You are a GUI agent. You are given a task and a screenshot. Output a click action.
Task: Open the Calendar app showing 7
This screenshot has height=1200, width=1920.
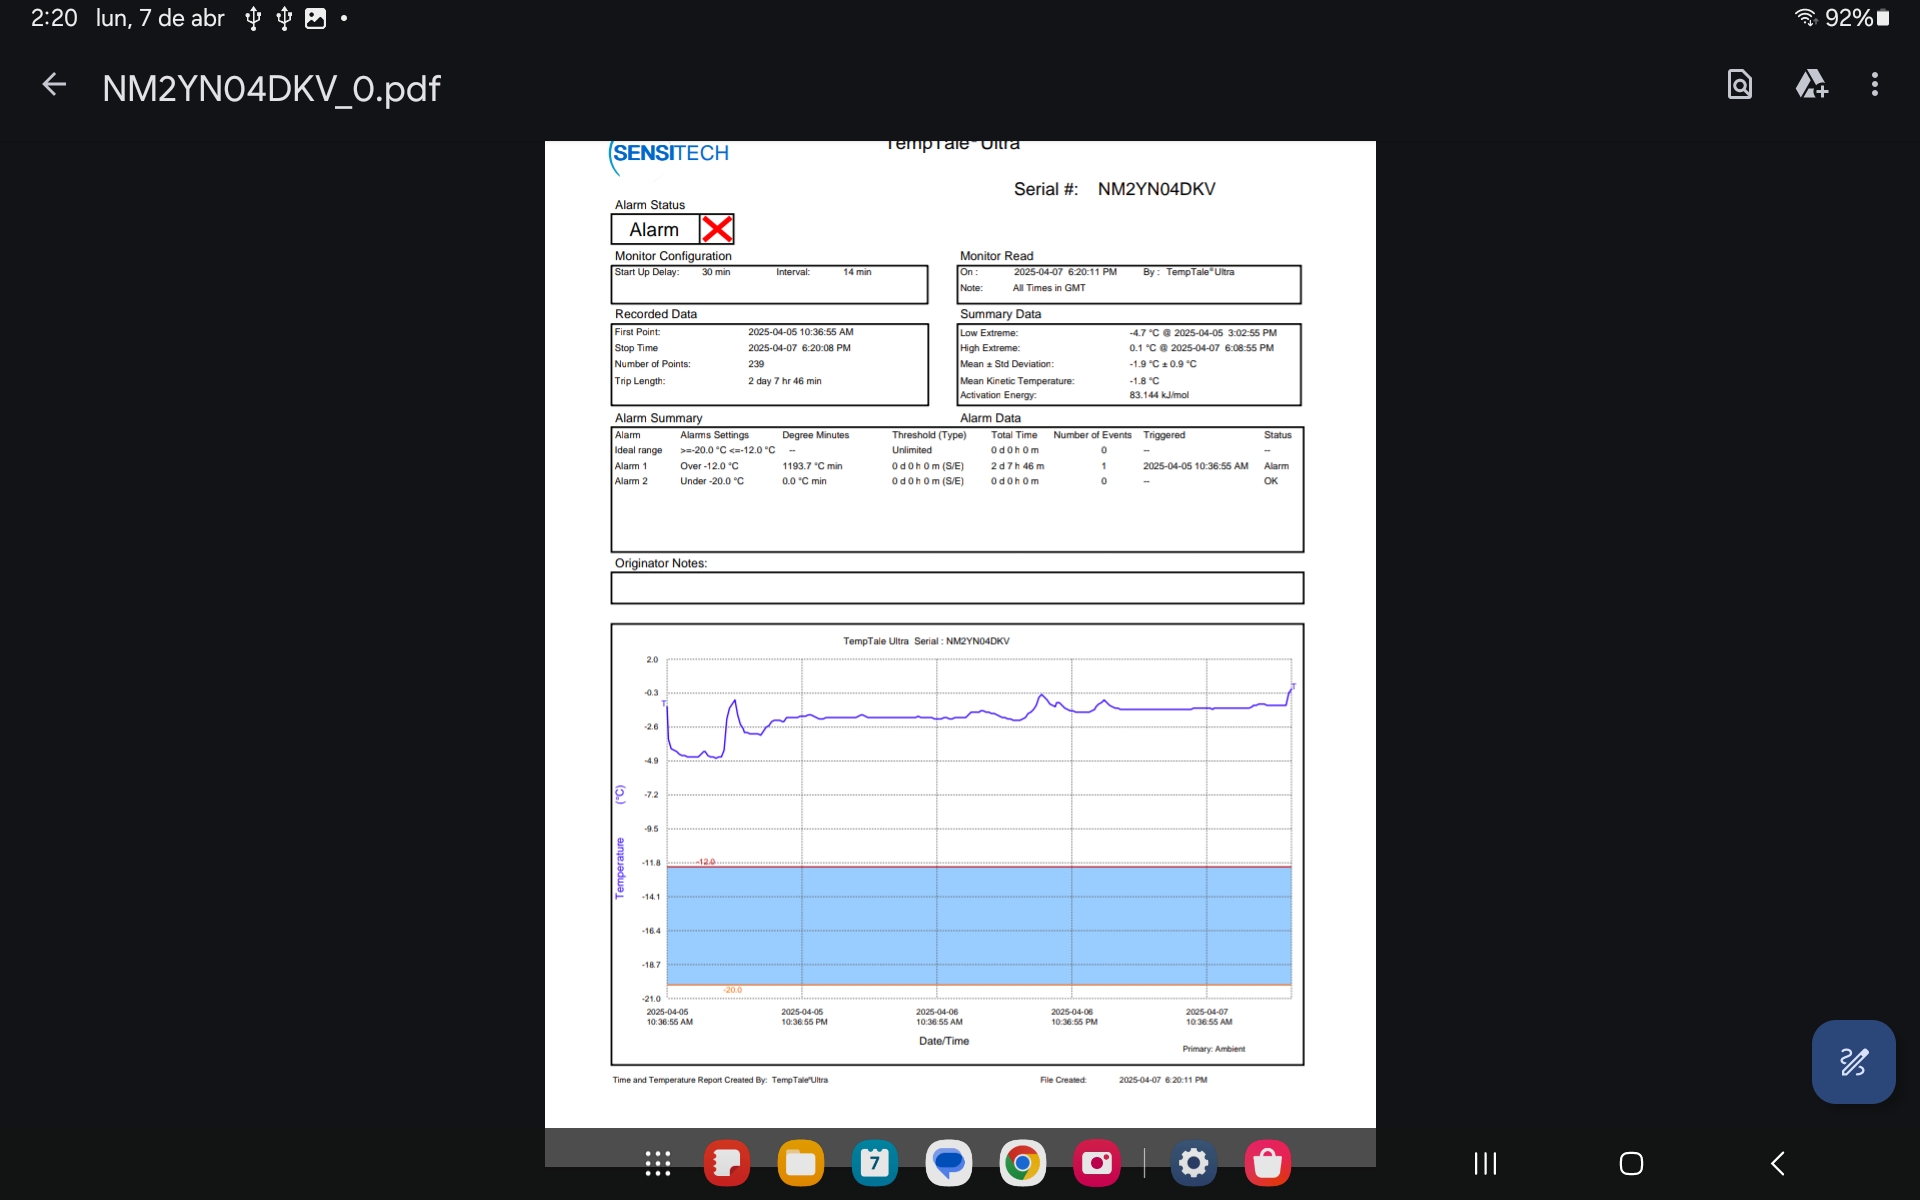point(875,1163)
